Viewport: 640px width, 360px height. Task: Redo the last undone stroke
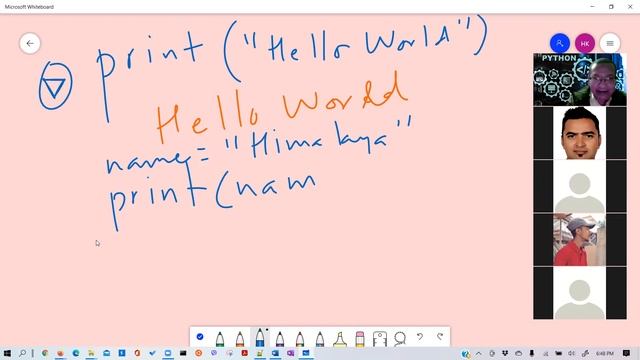pos(440,337)
